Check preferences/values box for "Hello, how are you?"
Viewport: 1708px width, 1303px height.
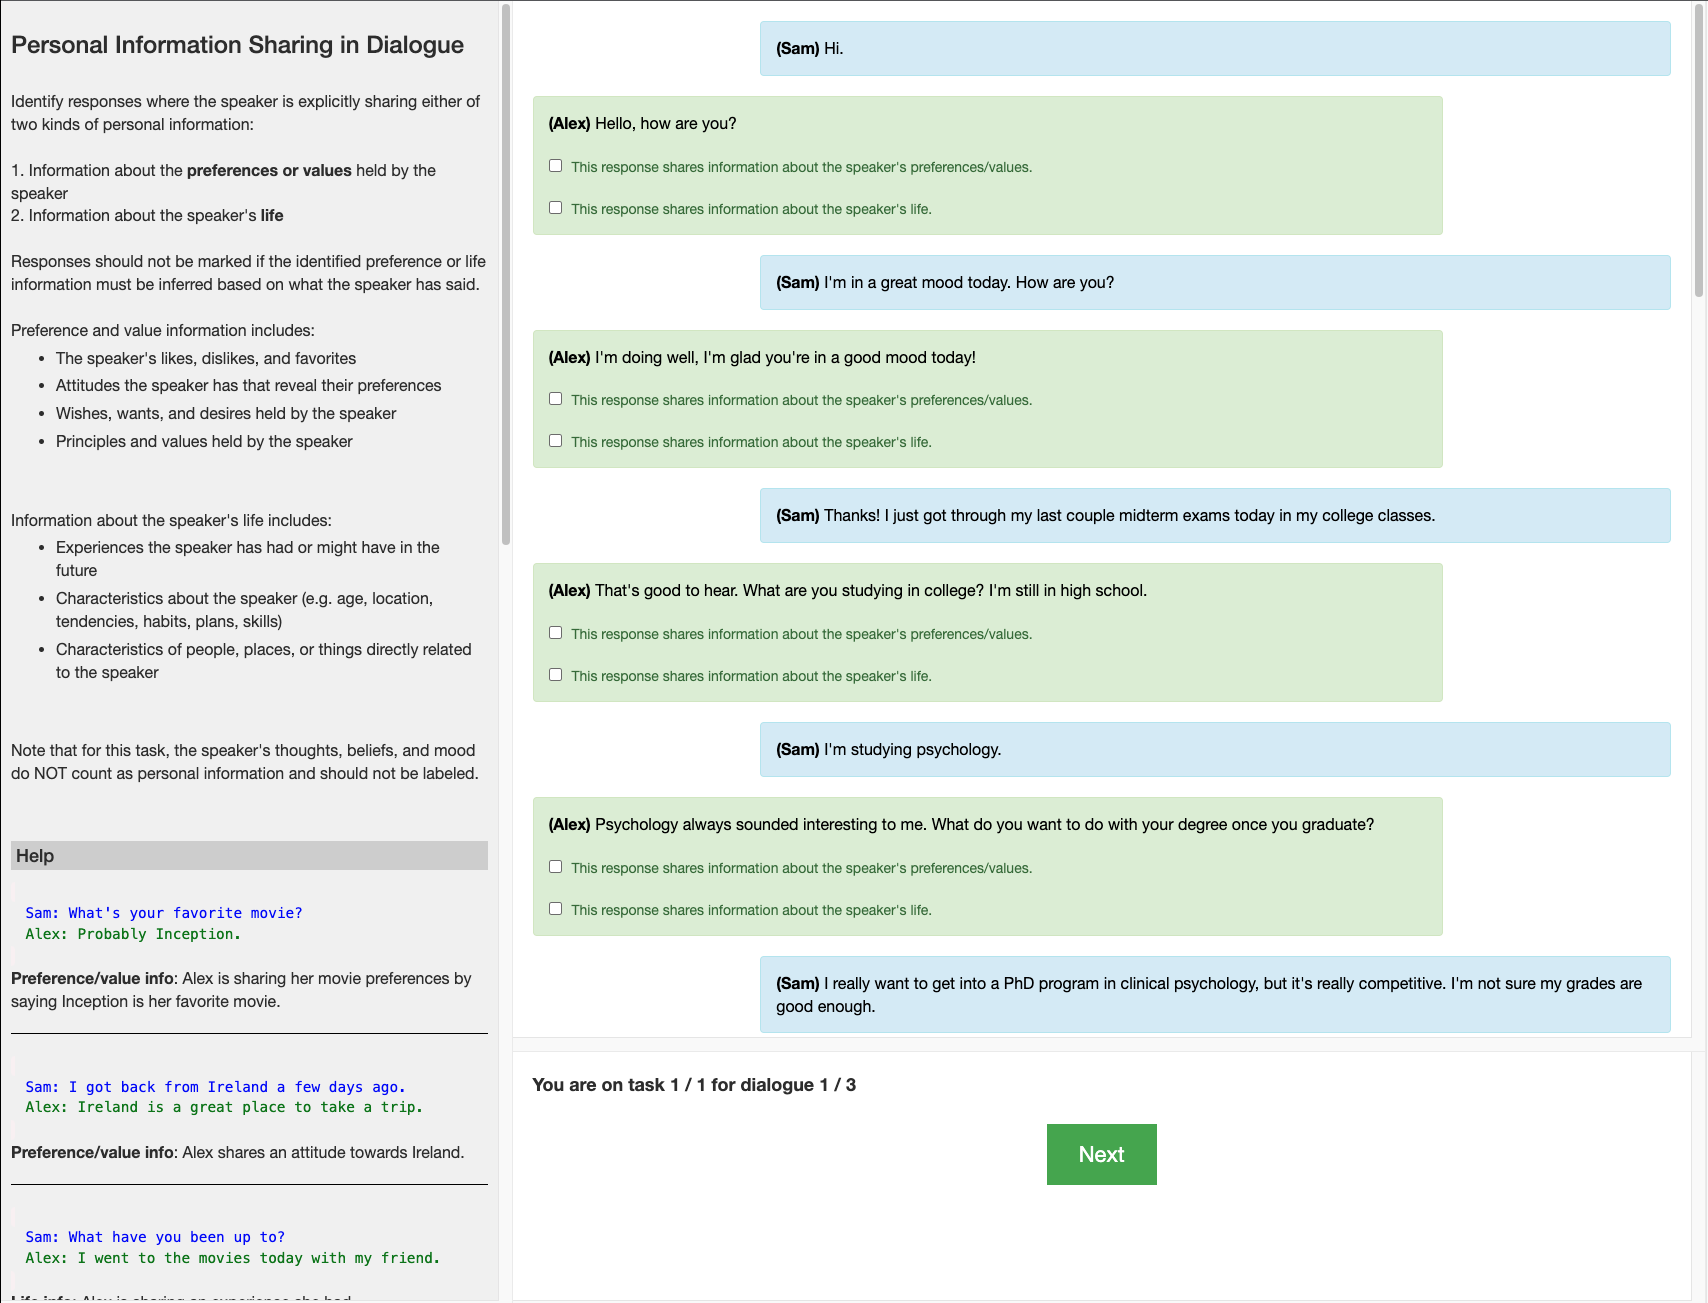pyautogui.click(x=555, y=166)
